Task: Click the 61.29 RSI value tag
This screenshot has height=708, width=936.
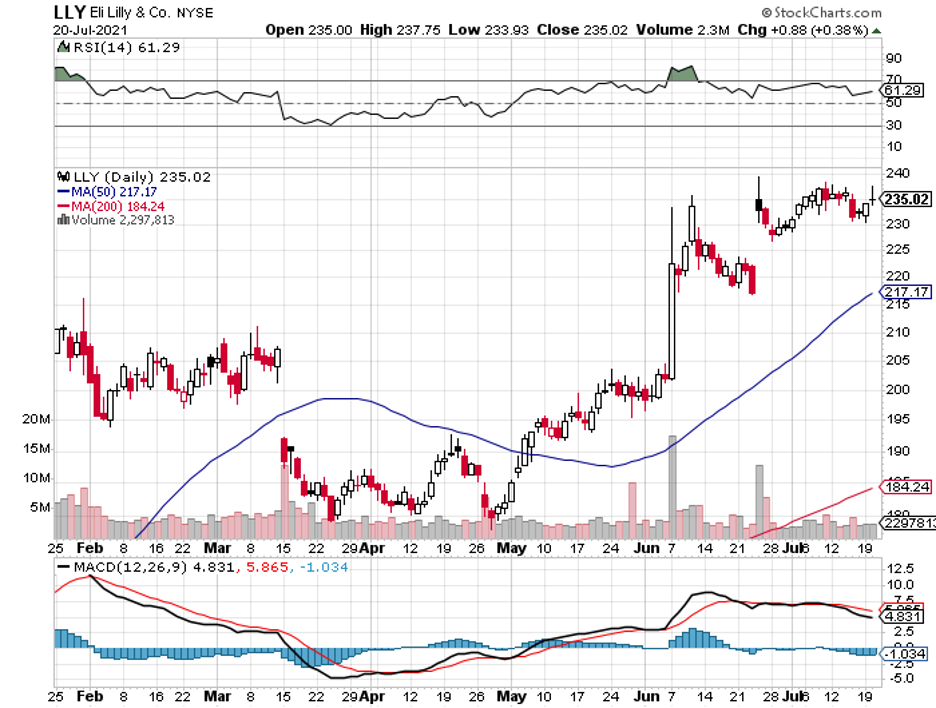Action: (903, 90)
